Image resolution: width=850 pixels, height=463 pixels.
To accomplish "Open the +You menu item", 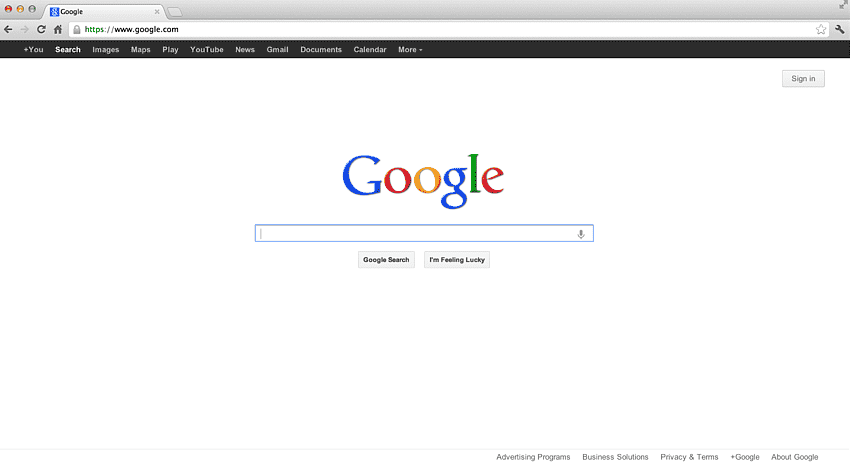I will (x=33, y=49).
